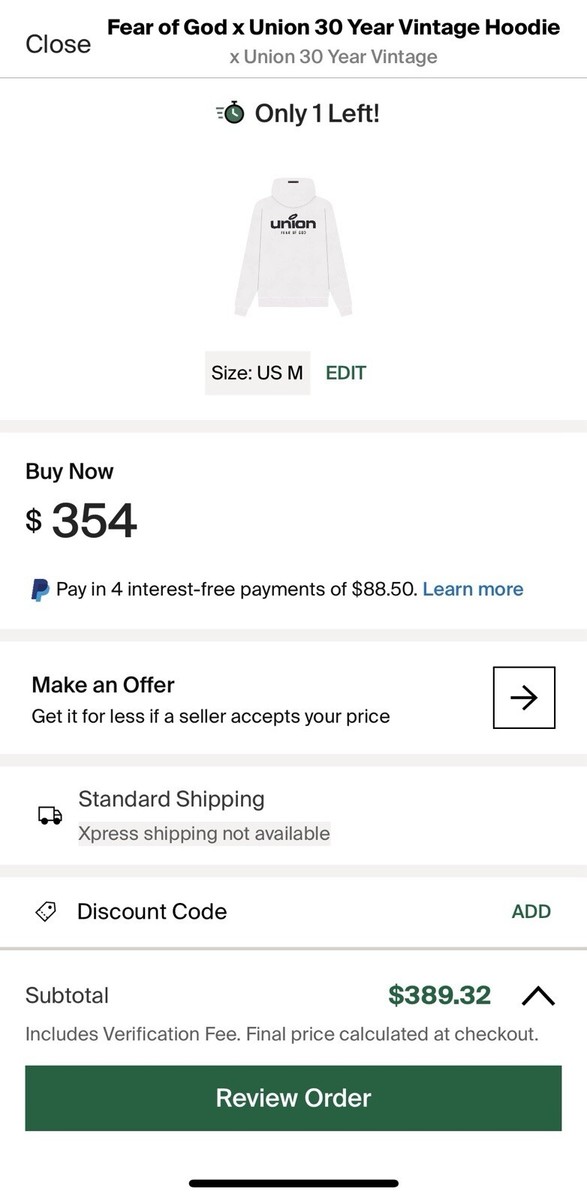
Task: Tap the $389.32 subtotal amount
Action: click(440, 995)
